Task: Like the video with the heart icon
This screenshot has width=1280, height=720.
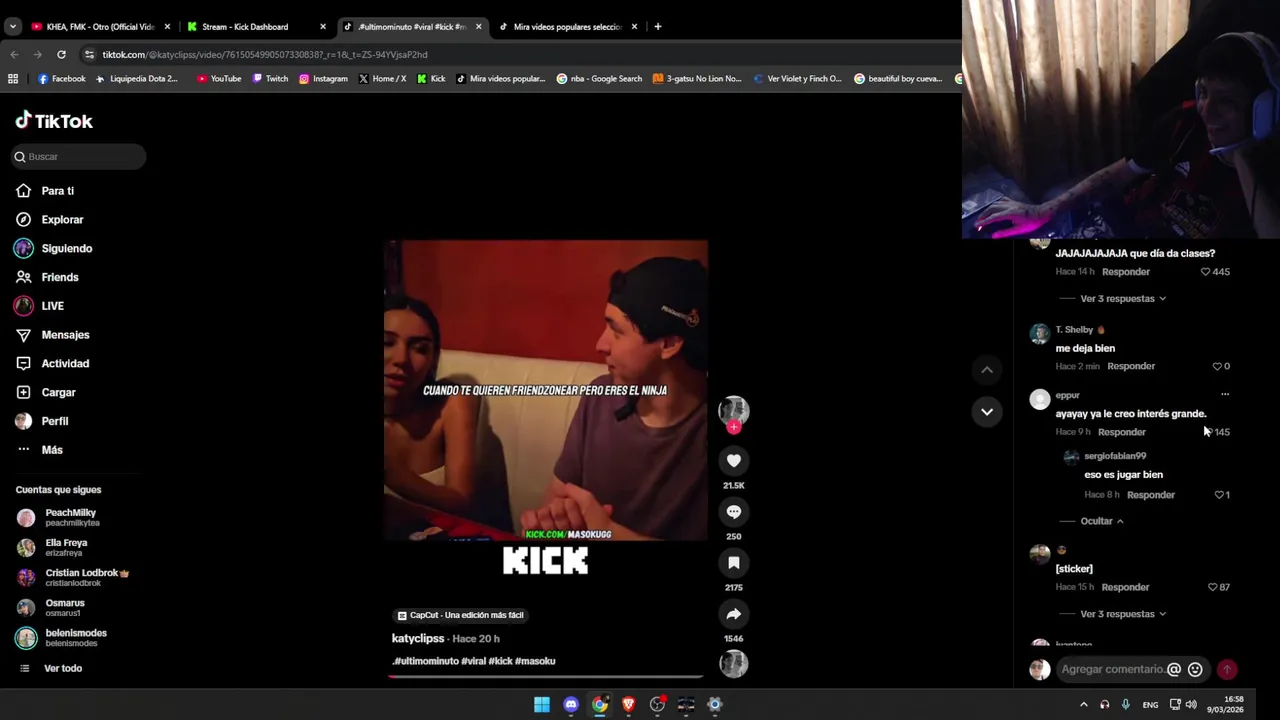Action: click(733, 460)
